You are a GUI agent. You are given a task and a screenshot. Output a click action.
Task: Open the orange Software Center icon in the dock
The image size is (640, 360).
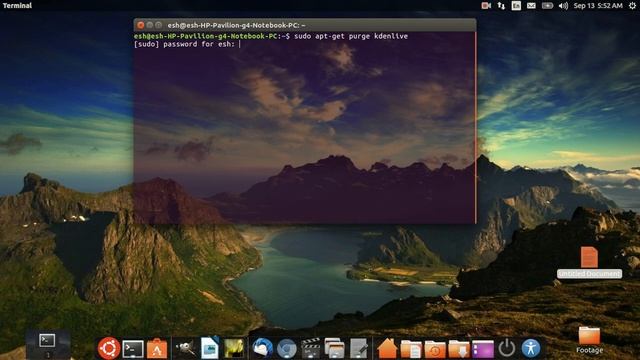(157, 349)
